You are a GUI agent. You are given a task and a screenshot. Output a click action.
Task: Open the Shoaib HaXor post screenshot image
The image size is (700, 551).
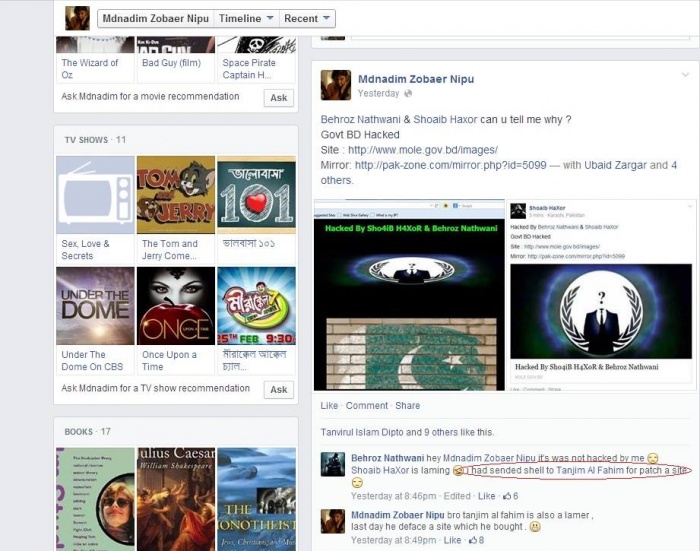[x=601, y=295]
